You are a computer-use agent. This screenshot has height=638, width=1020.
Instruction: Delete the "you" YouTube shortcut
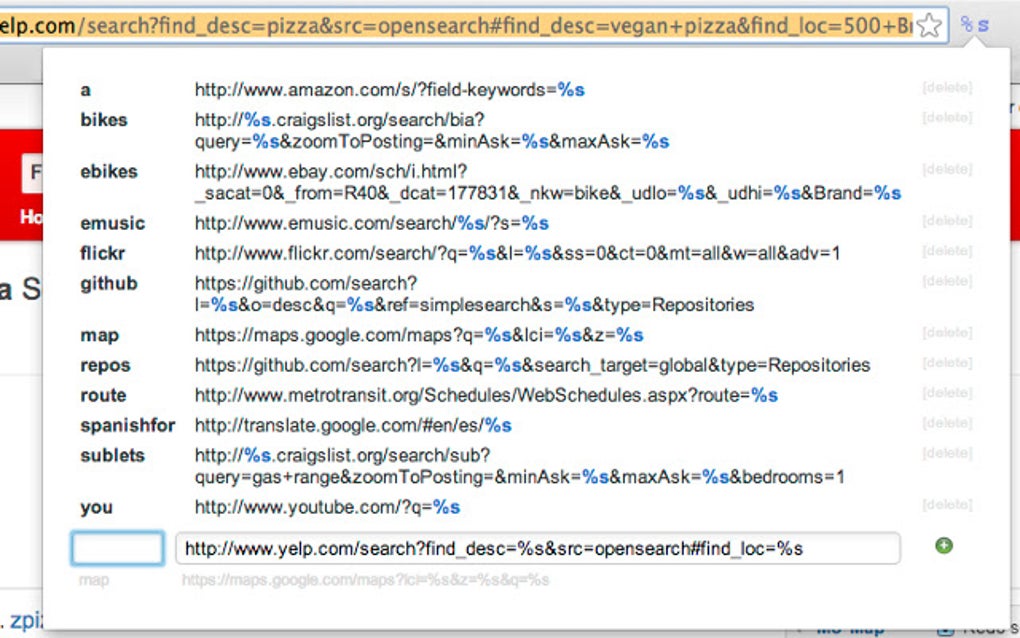pyautogui.click(x=946, y=506)
